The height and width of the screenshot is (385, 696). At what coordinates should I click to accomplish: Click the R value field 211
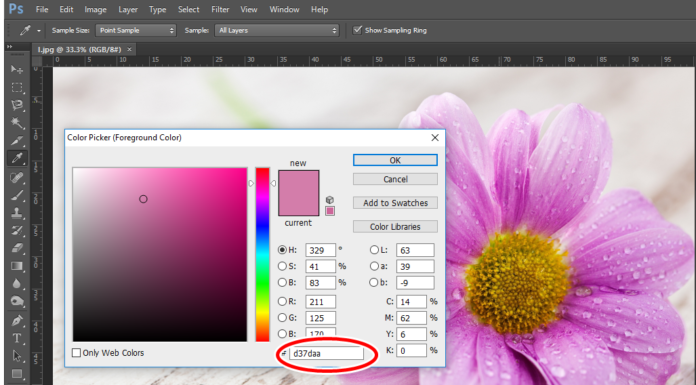320,302
